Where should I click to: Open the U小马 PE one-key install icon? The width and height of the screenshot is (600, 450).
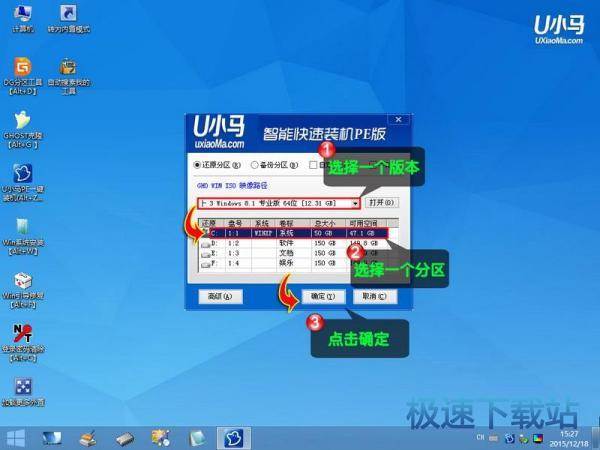[x=23, y=183]
